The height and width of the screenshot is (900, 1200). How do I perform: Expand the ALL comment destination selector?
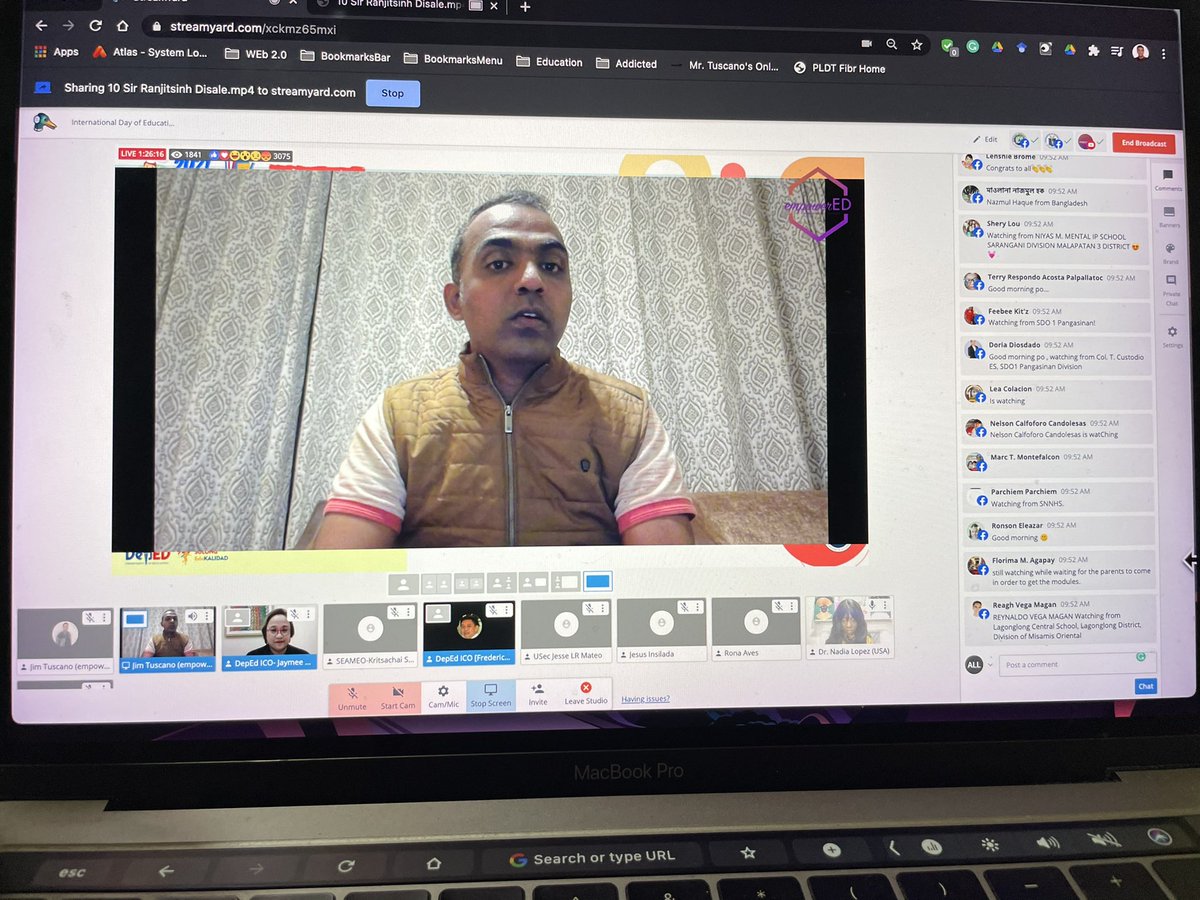[979, 664]
